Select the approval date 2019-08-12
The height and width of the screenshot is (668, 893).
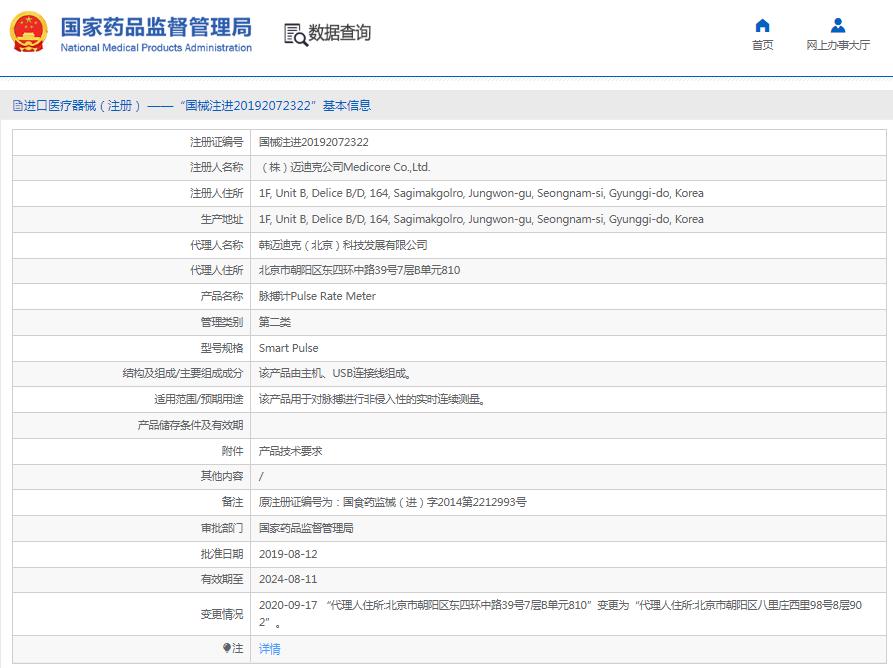point(288,554)
